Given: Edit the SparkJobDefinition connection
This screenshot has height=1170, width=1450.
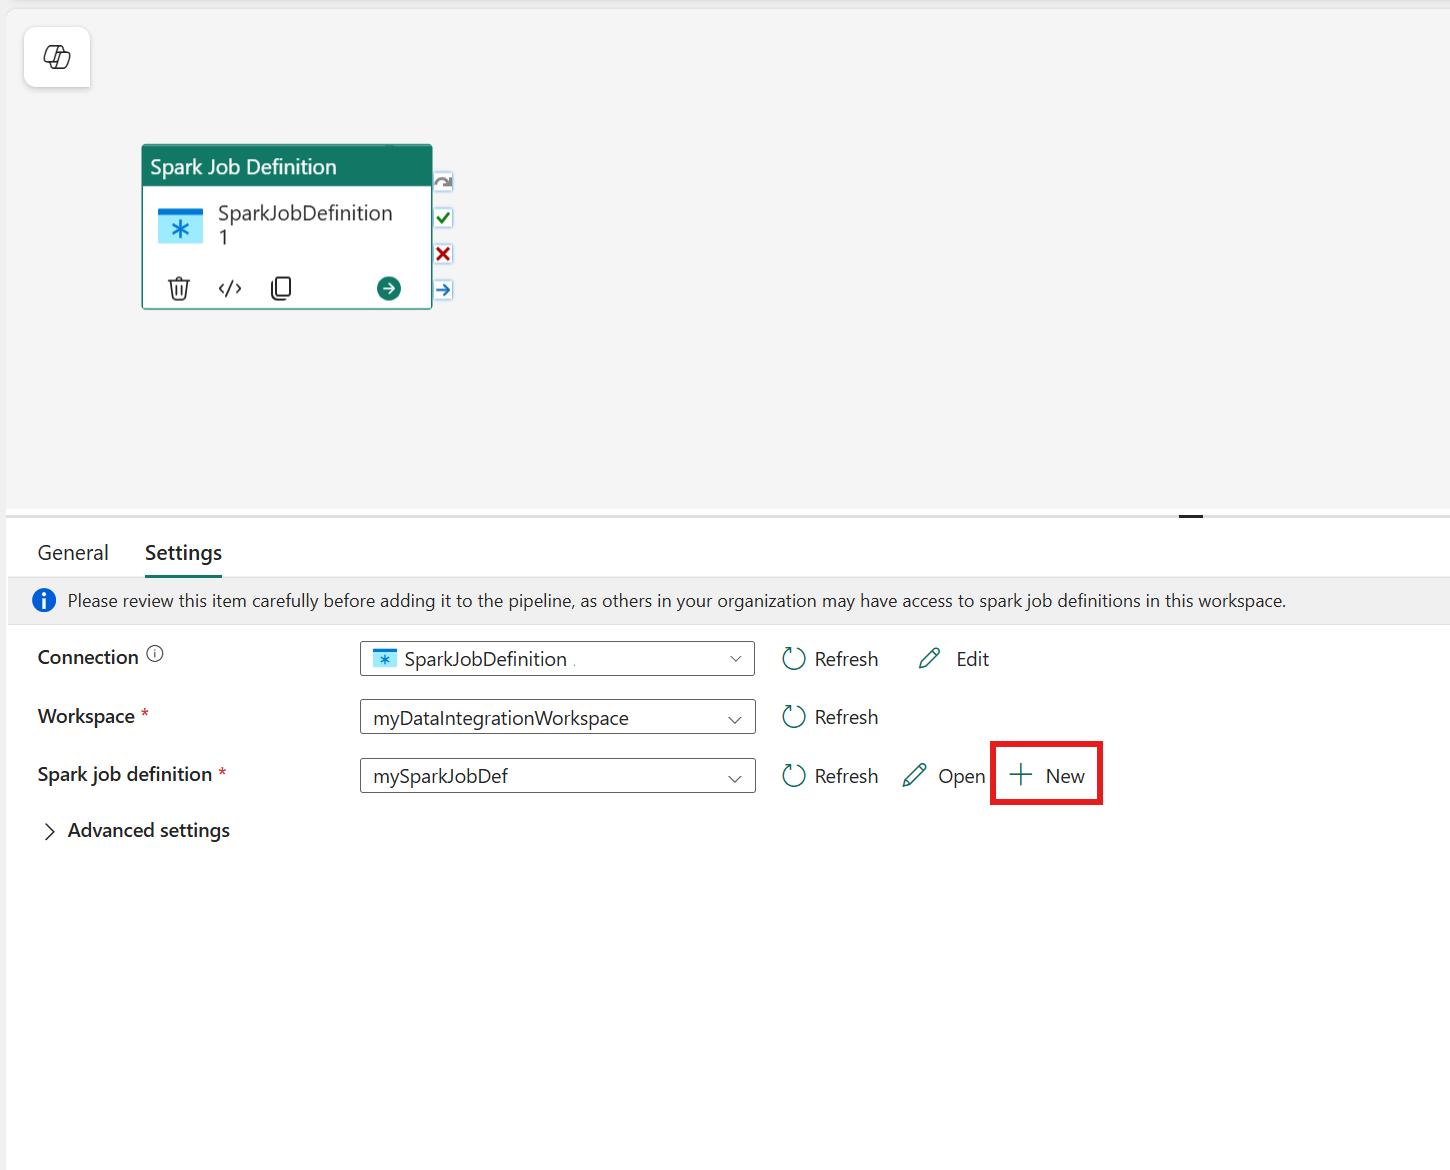Looking at the screenshot, I should pos(954,659).
